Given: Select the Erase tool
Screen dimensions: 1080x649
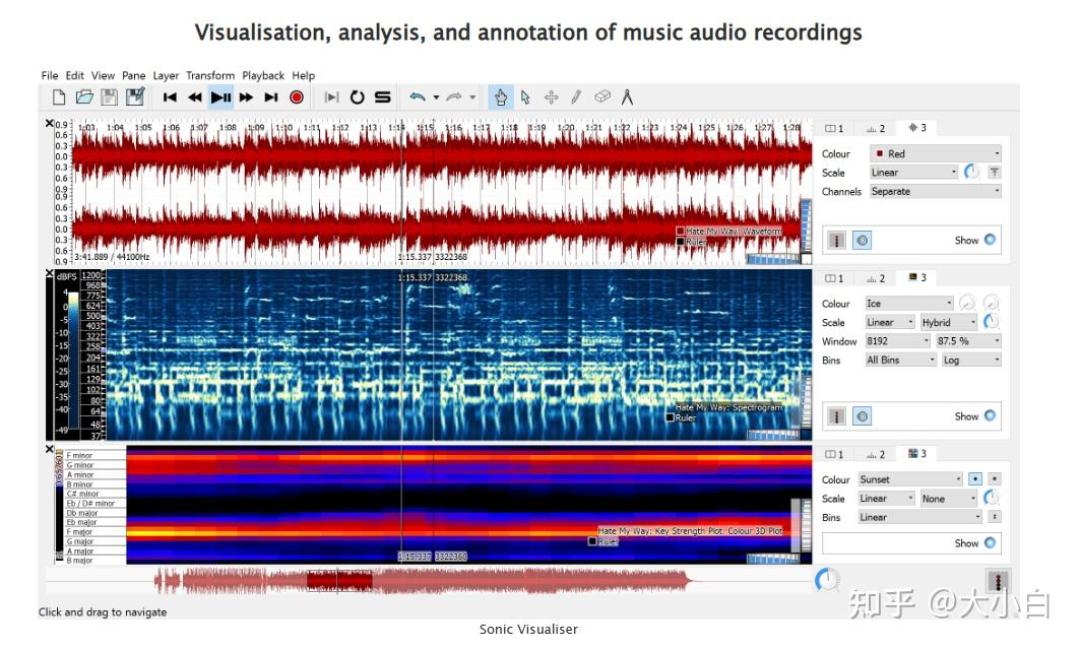Looking at the screenshot, I should [x=602, y=97].
